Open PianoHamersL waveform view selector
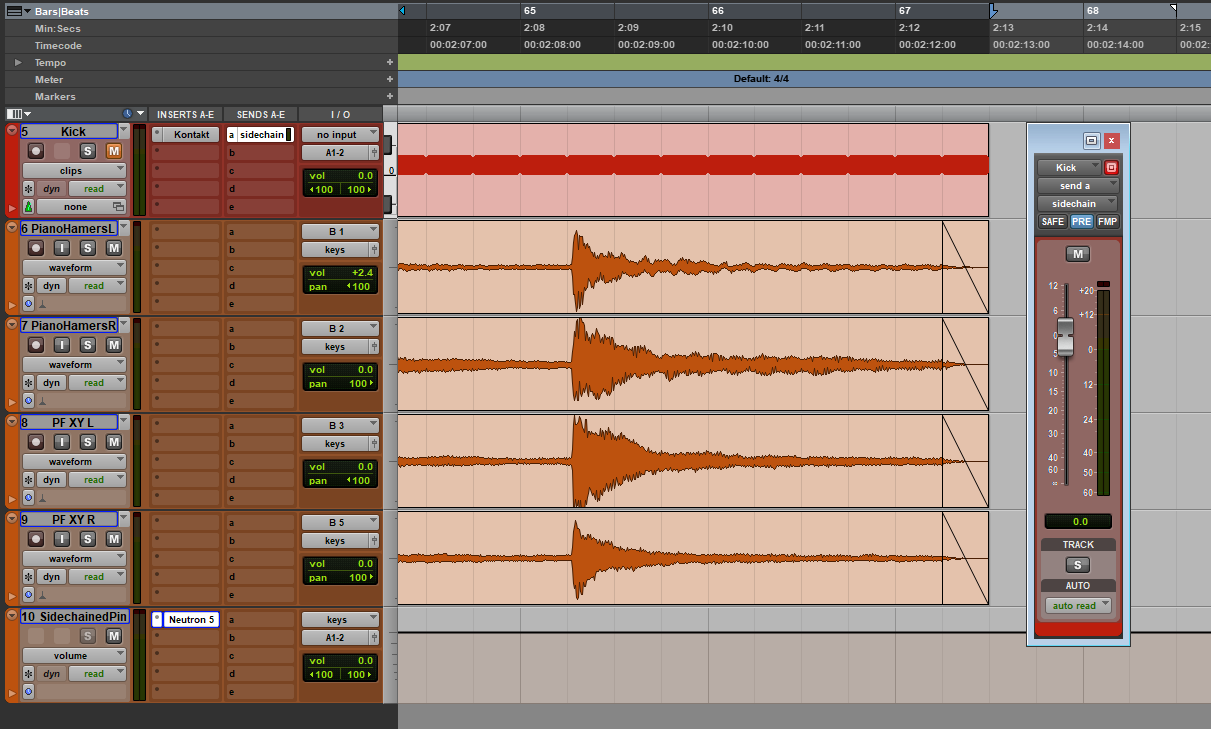 tap(74, 268)
